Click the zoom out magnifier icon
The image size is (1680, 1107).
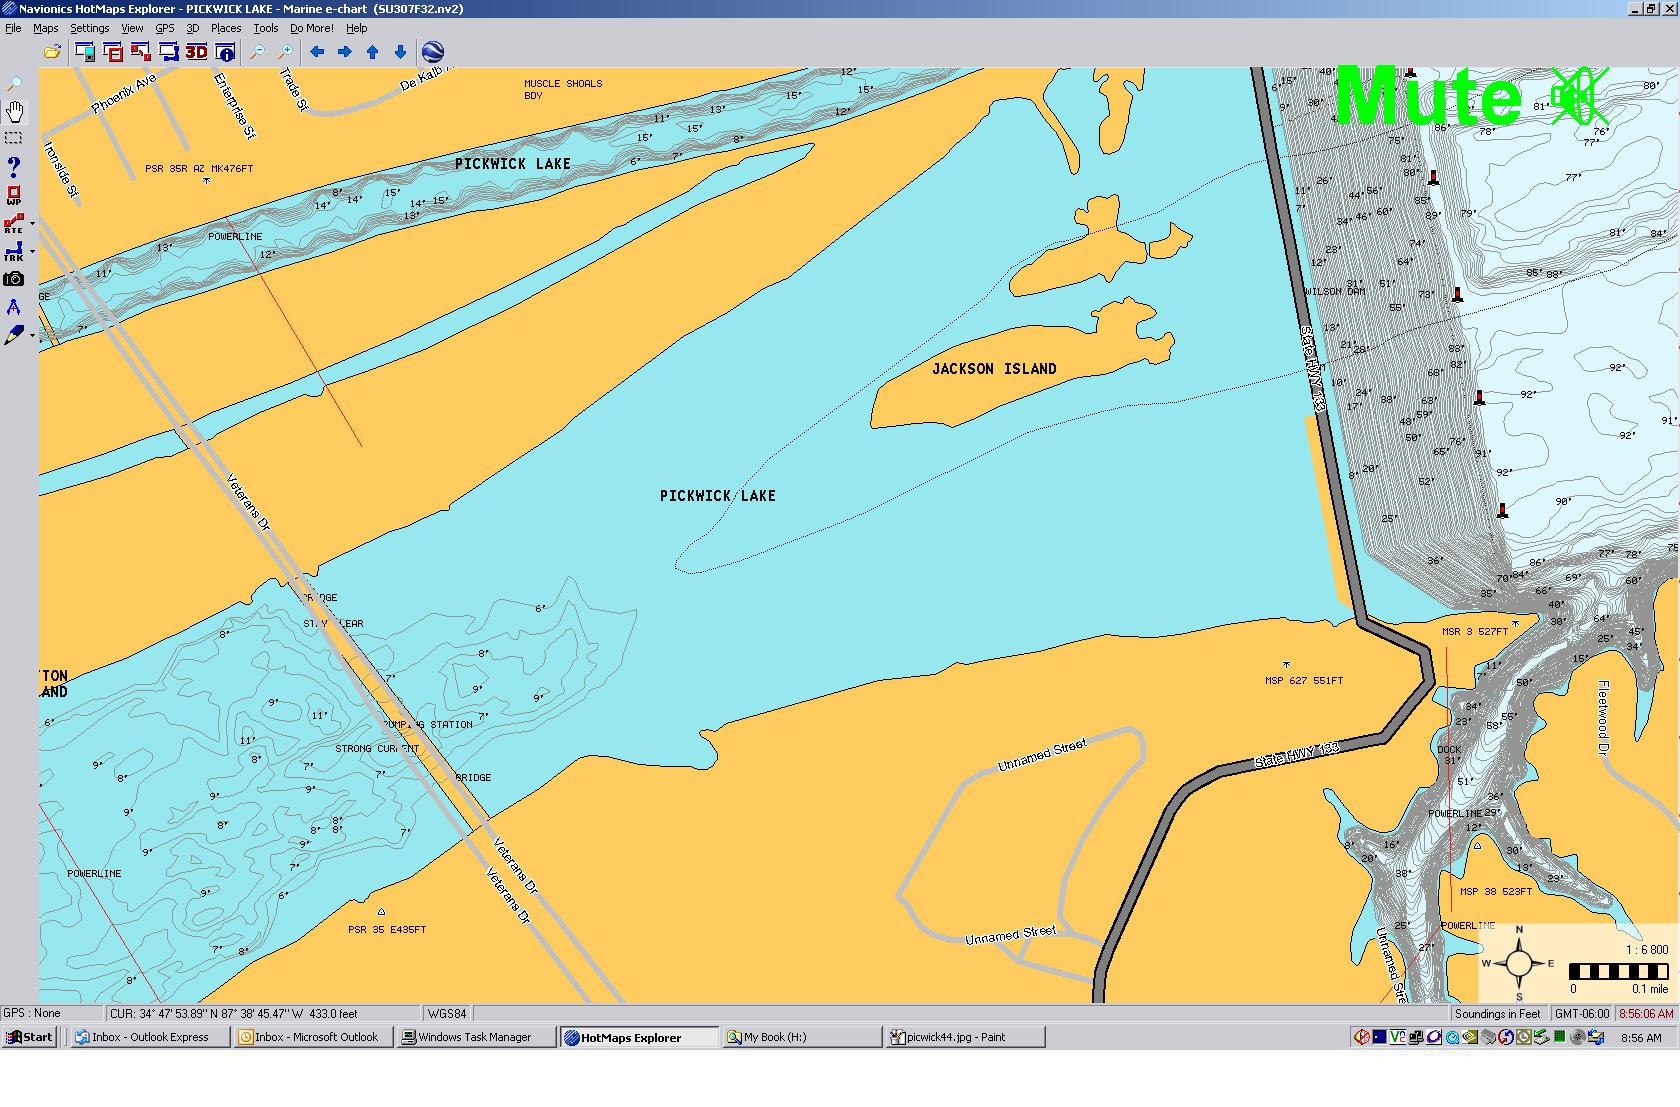point(257,52)
